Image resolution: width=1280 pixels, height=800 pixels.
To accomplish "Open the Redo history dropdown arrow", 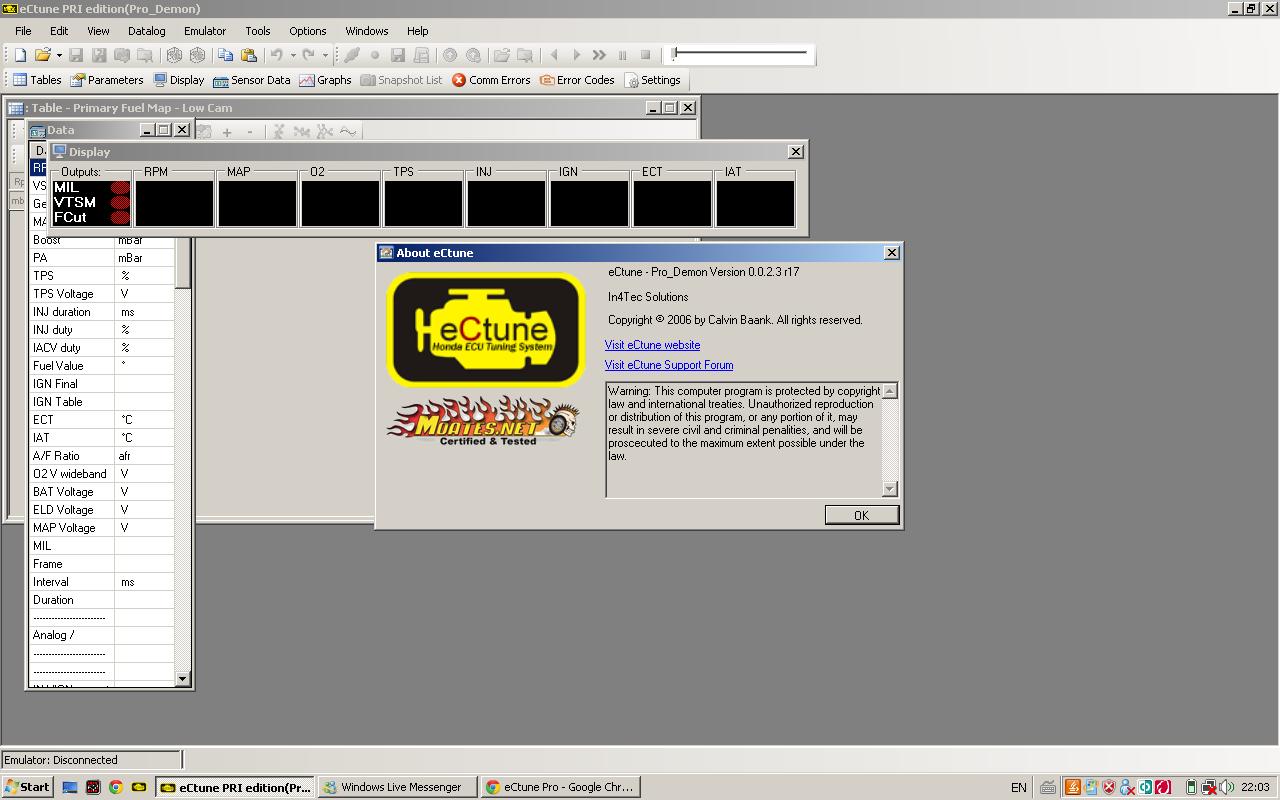I will coord(325,55).
